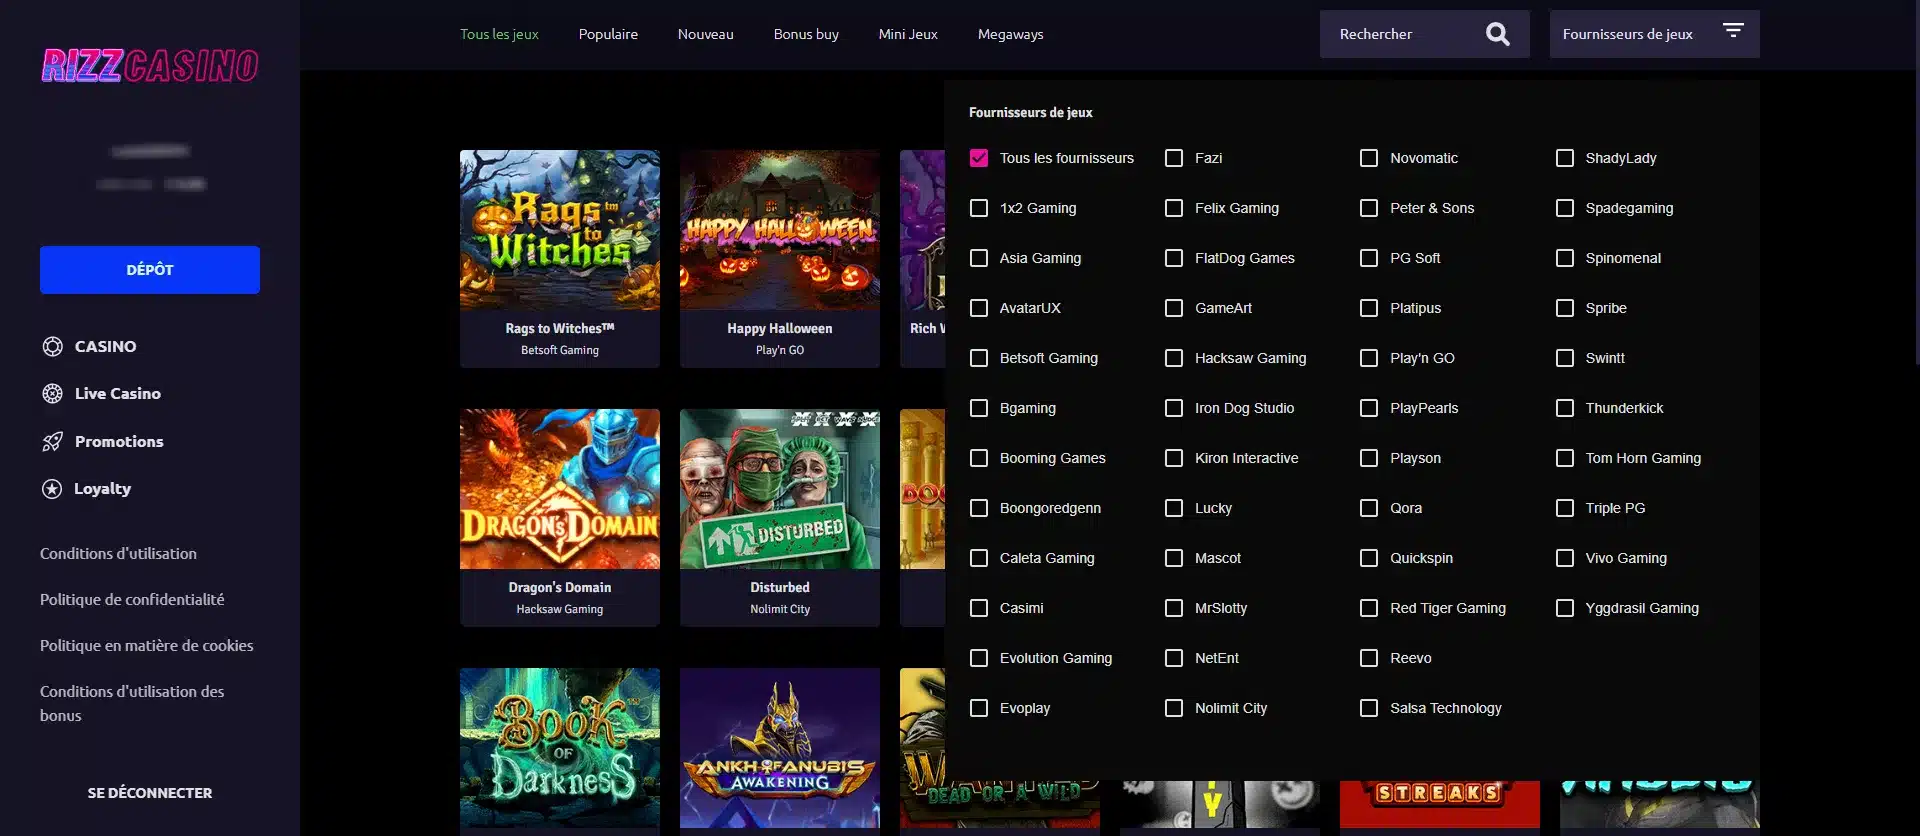Click the Promotions rocket icon
This screenshot has height=836, width=1920.
(x=52, y=441)
